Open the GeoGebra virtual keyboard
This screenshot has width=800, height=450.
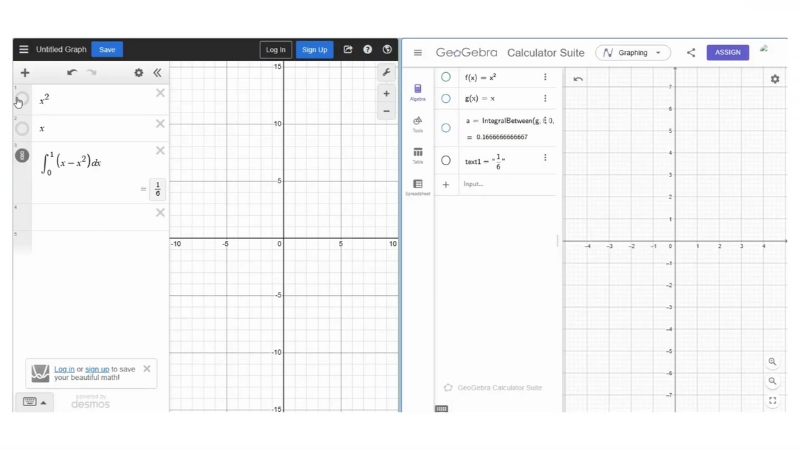(441, 409)
